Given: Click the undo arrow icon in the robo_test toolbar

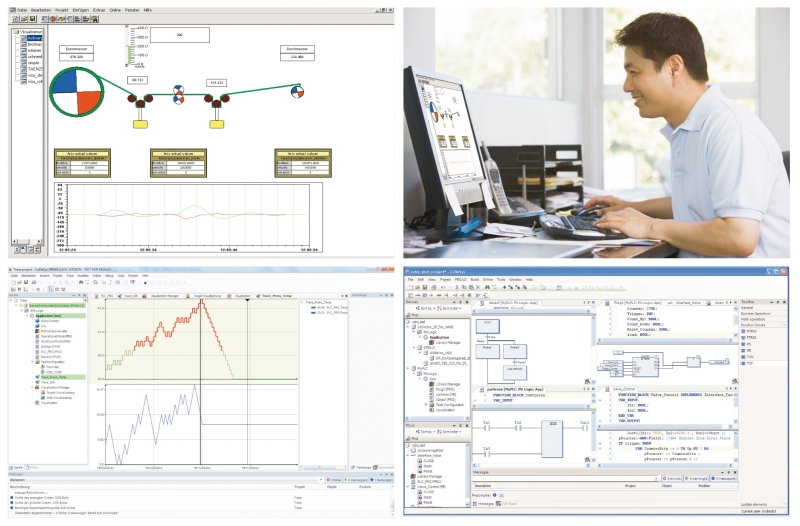Looking at the screenshot, I should [443, 287].
